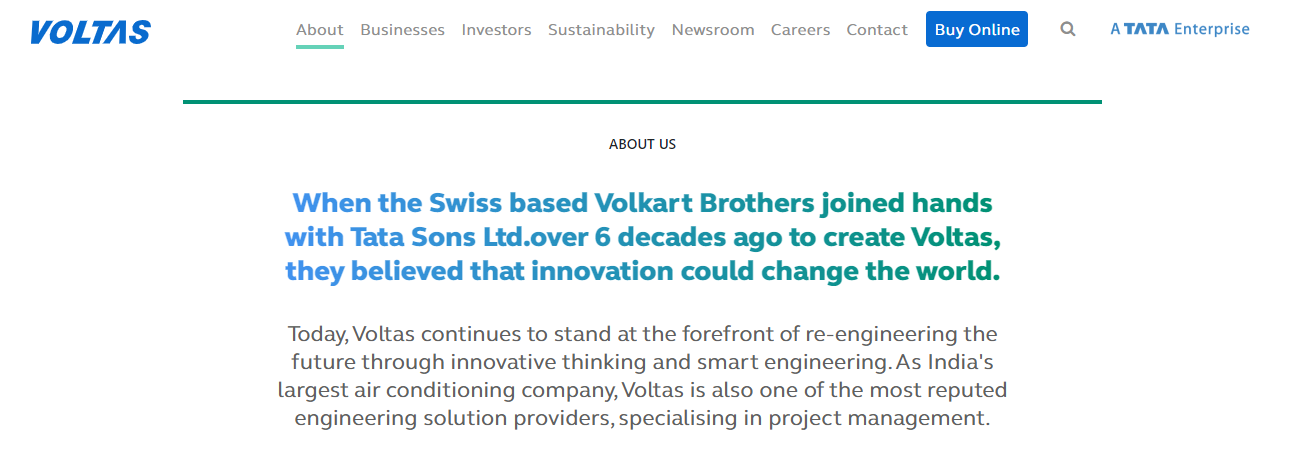Image resolution: width=1302 pixels, height=449 pixels.
Task: Open search with the magnifier icon
Action: point(1068,30)
